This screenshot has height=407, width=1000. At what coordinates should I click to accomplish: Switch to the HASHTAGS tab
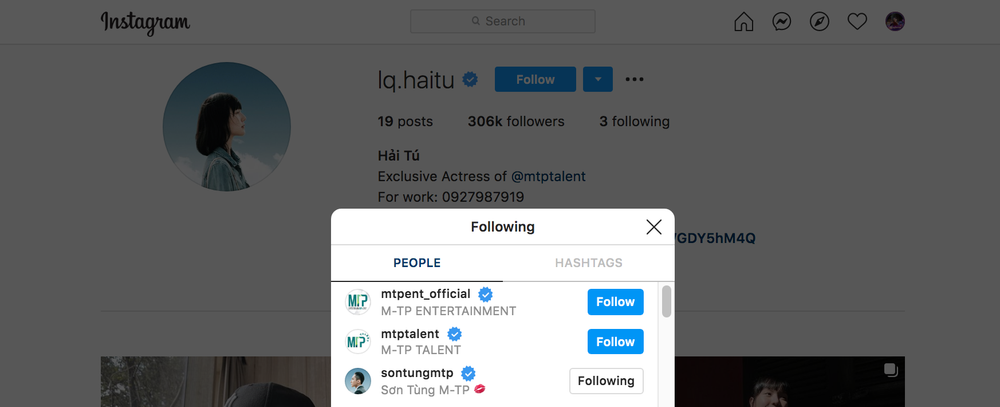[589, 263]
